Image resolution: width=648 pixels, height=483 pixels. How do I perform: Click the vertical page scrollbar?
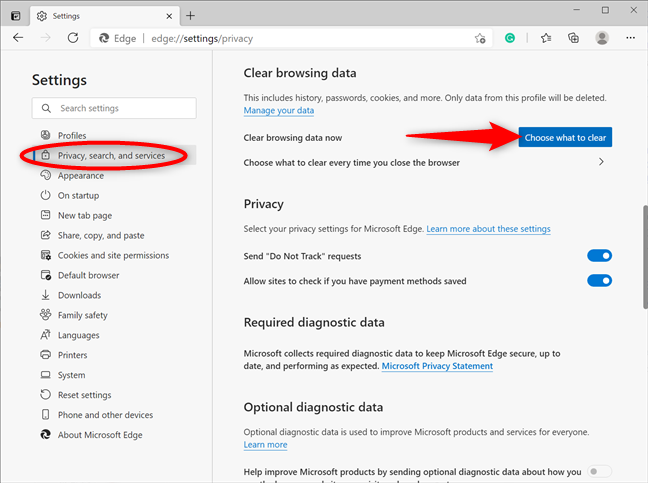tap(645, 257)
